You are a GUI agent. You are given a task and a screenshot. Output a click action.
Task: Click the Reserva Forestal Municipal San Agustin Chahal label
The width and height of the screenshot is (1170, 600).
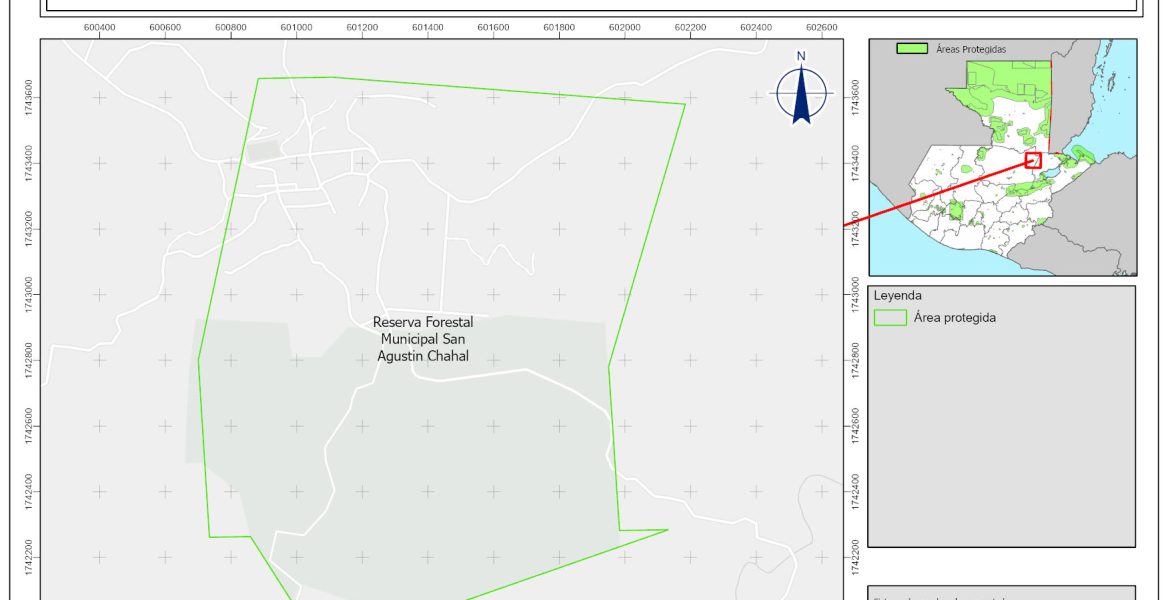click(422, 339)
